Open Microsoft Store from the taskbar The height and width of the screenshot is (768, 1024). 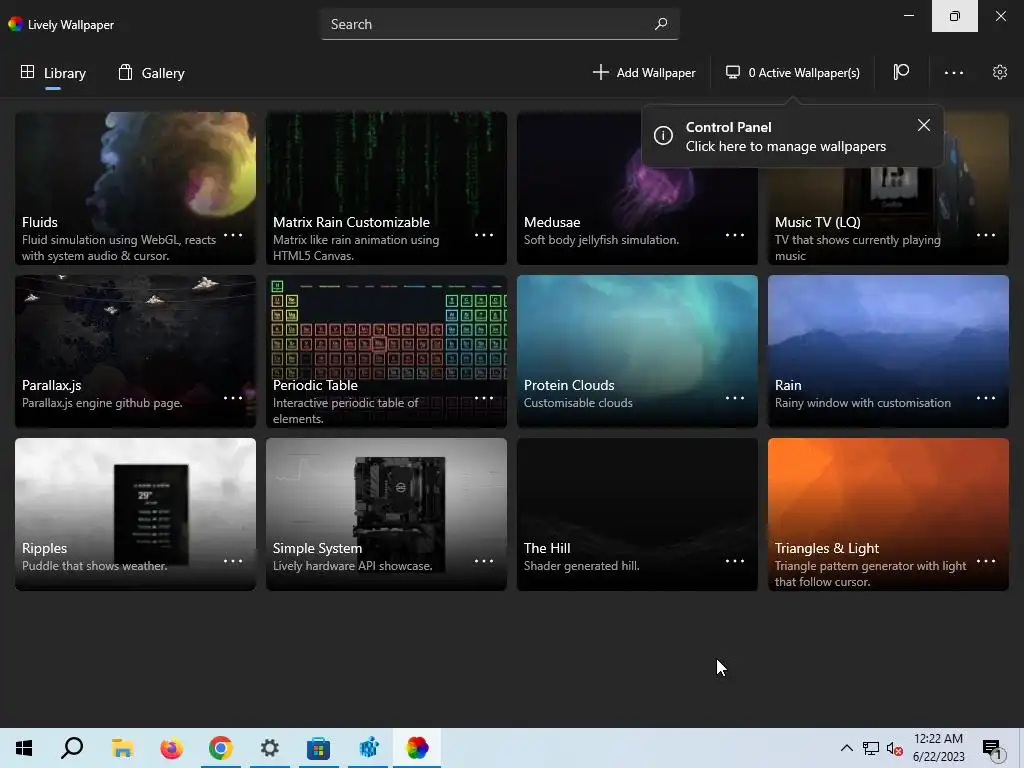[x=319, y=748]
